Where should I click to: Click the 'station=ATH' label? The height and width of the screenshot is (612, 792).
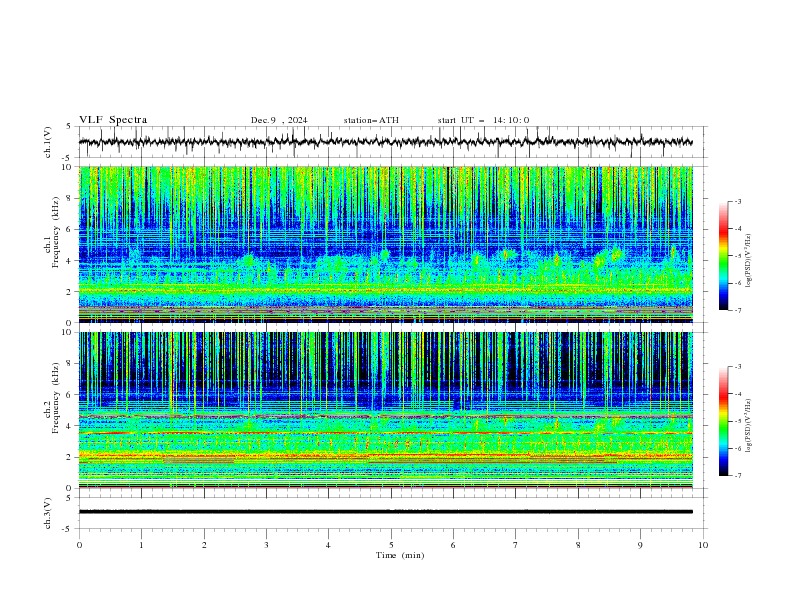click(371, 120)
